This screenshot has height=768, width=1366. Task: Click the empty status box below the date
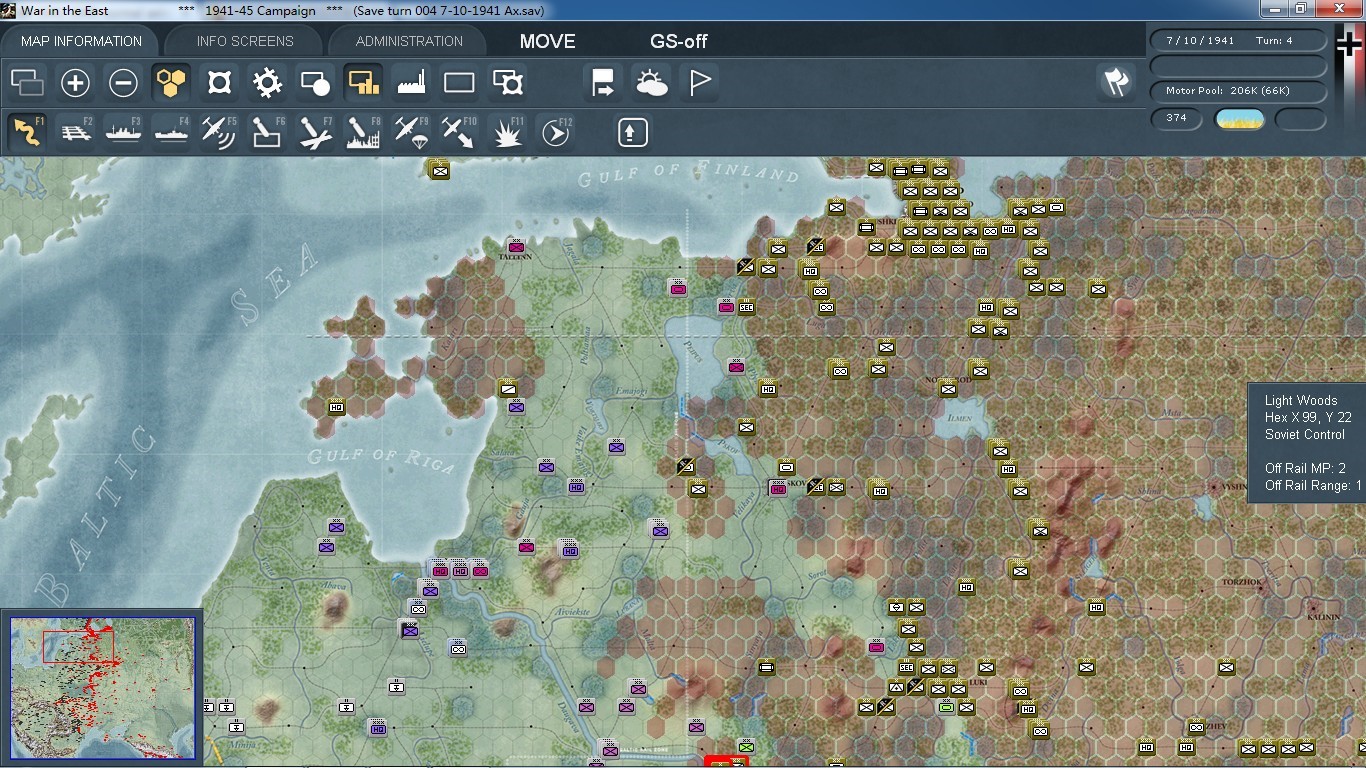point(1239,66)
